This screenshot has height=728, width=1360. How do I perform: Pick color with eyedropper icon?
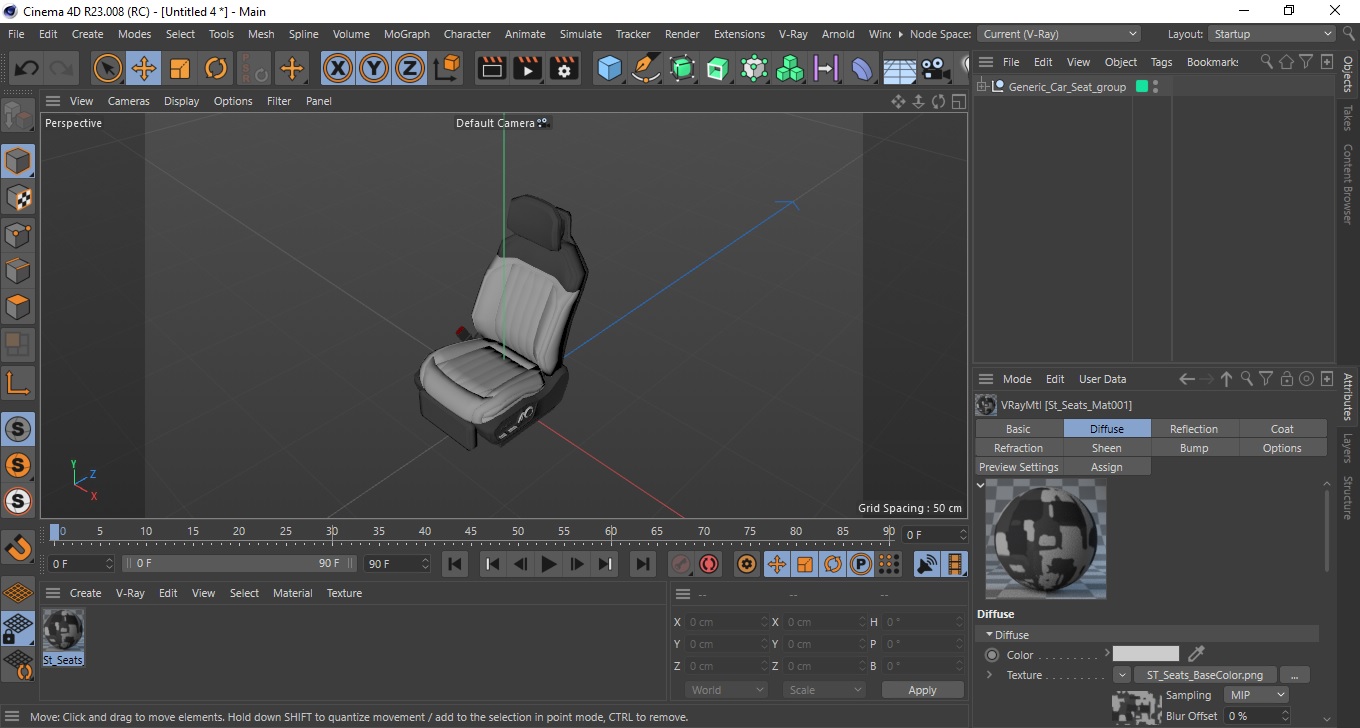1196,654
